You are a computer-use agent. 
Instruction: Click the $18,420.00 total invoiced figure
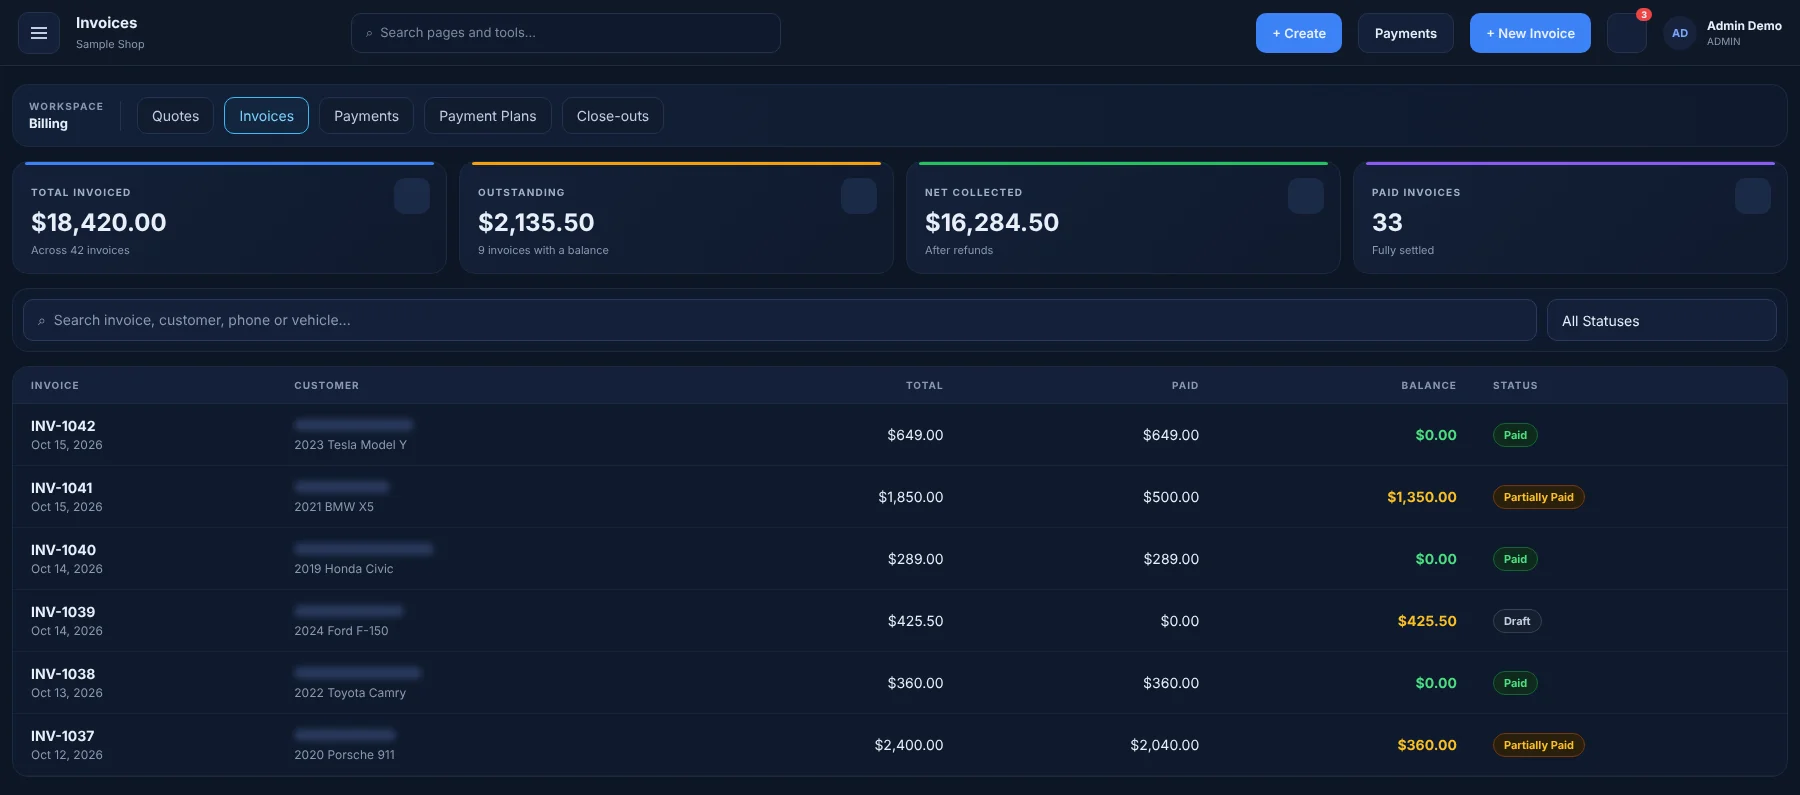[x=99, y=222]
